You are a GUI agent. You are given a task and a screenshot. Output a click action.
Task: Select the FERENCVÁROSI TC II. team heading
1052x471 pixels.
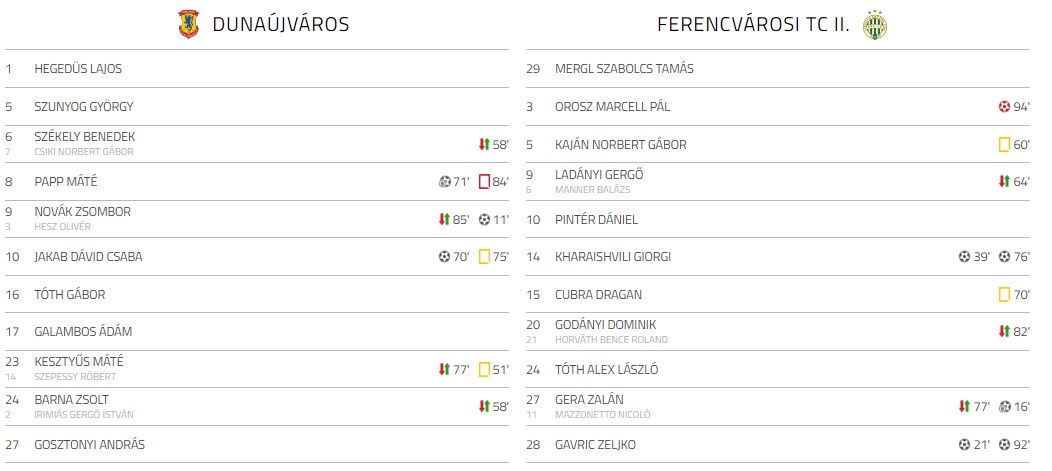[x=753, y=25]
